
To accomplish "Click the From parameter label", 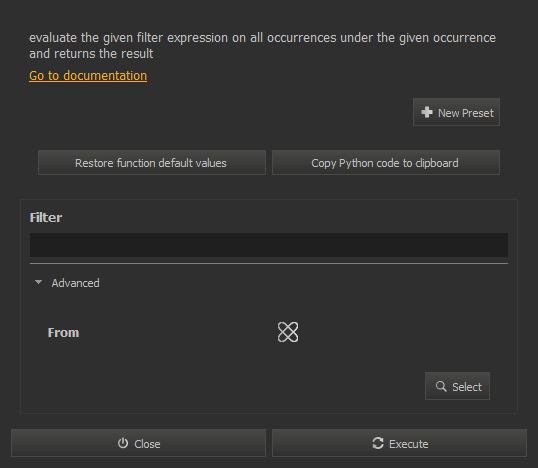I will [x=63, y=332].
